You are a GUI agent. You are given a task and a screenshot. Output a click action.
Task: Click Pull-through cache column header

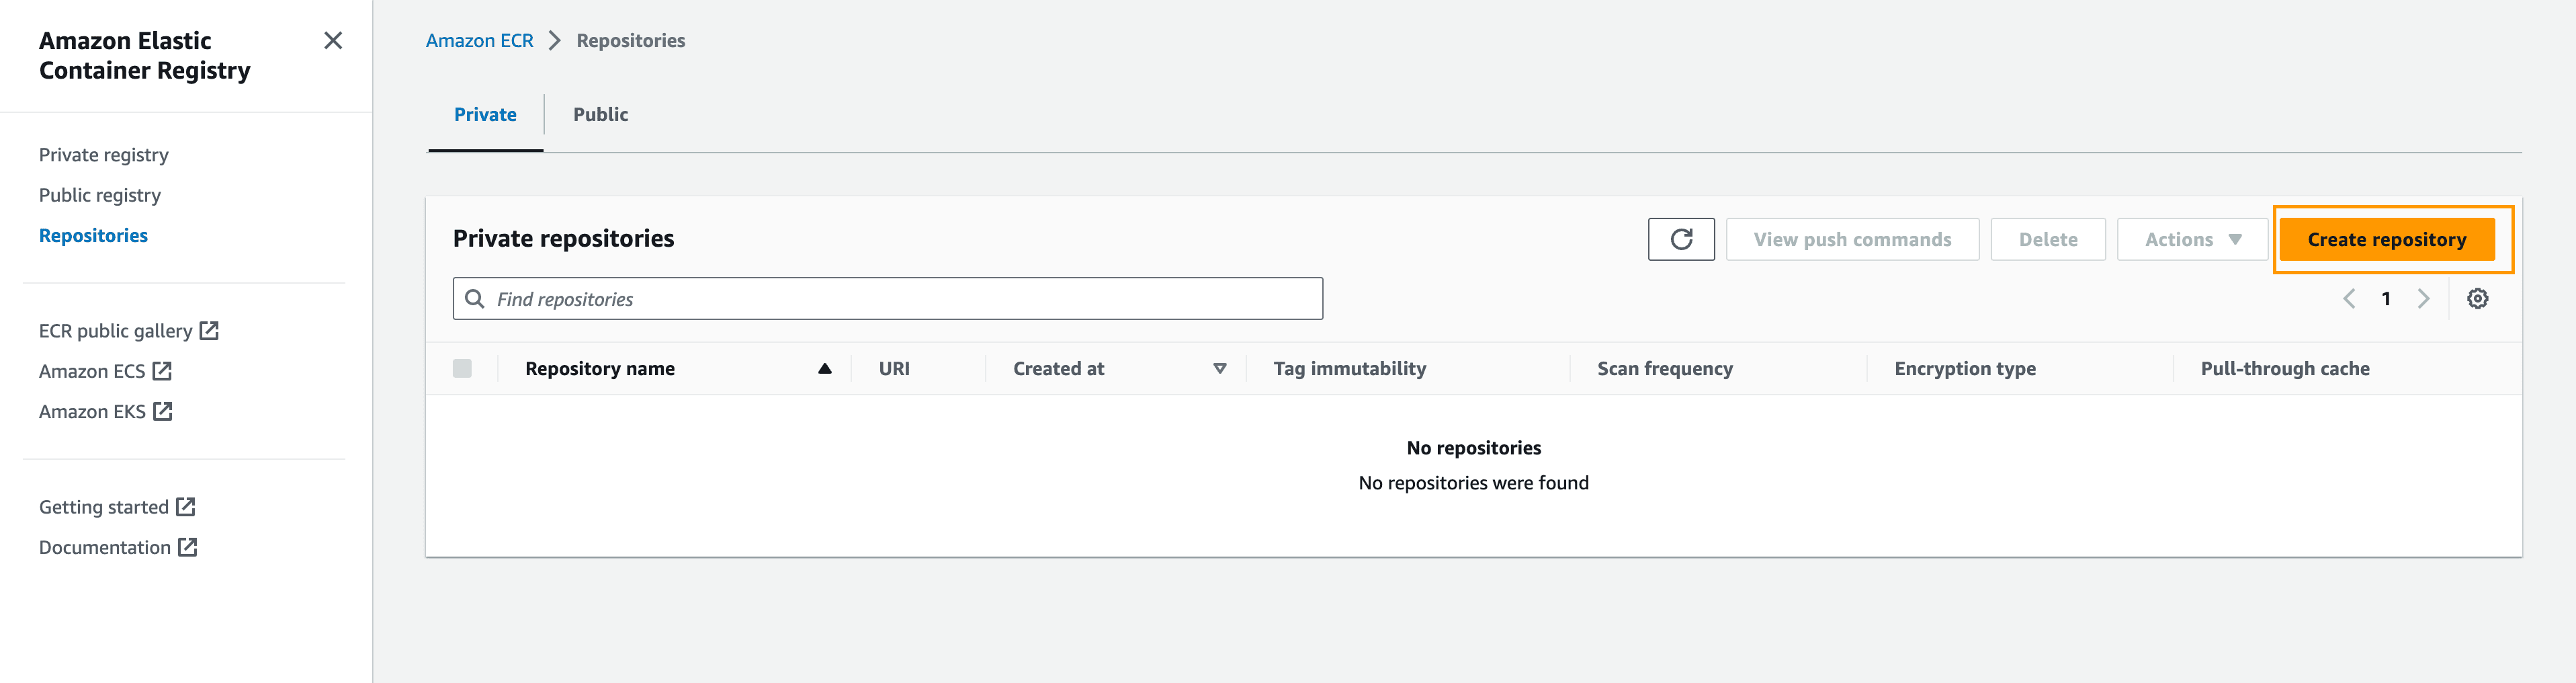(x=2284, y=369)
